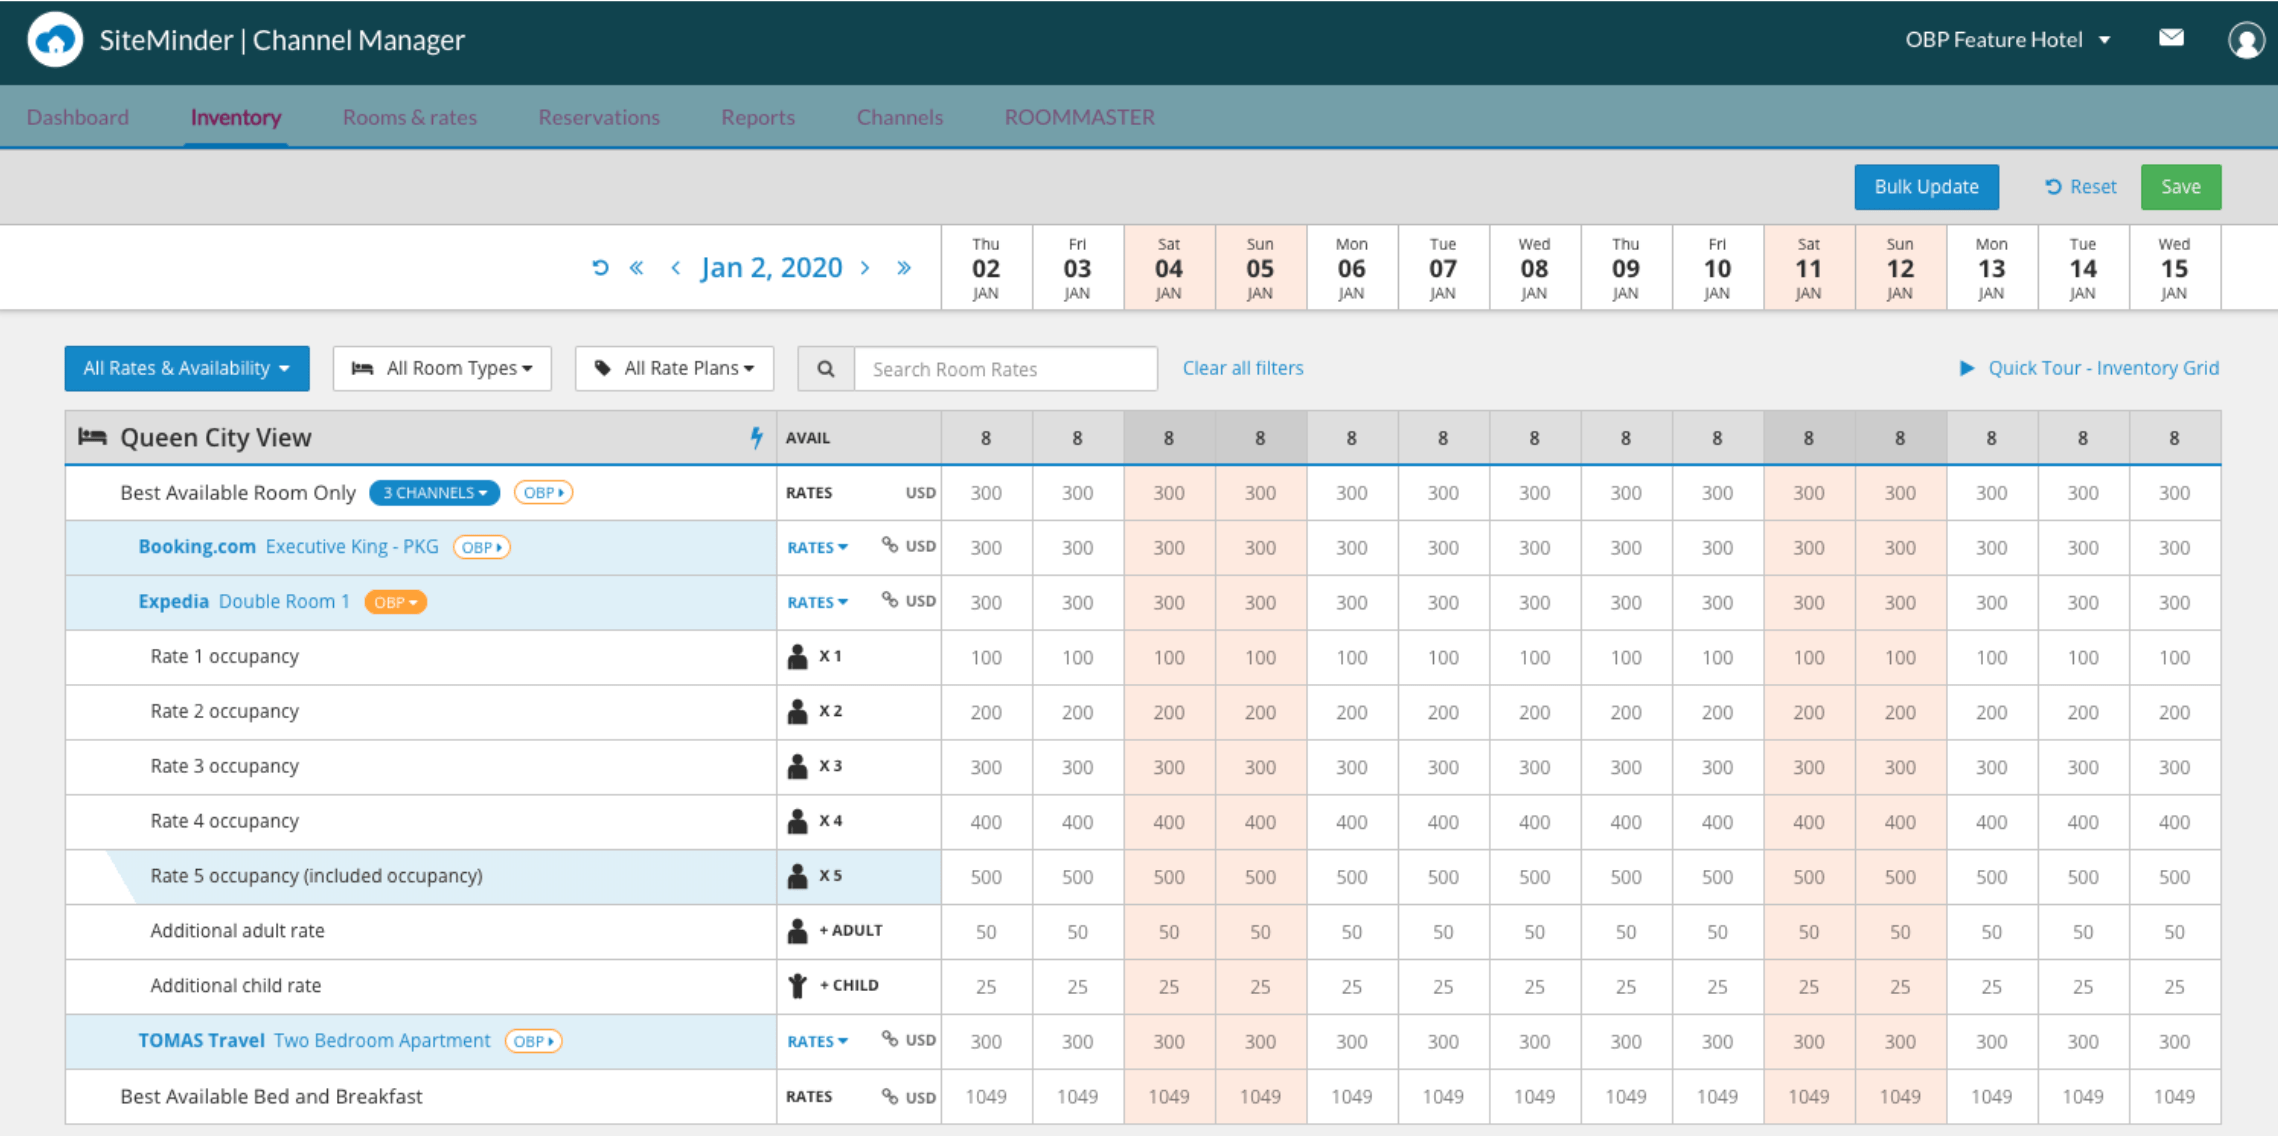Click Two Bedroom Apartment rate link
2278x1136 pixels.
382,1041
